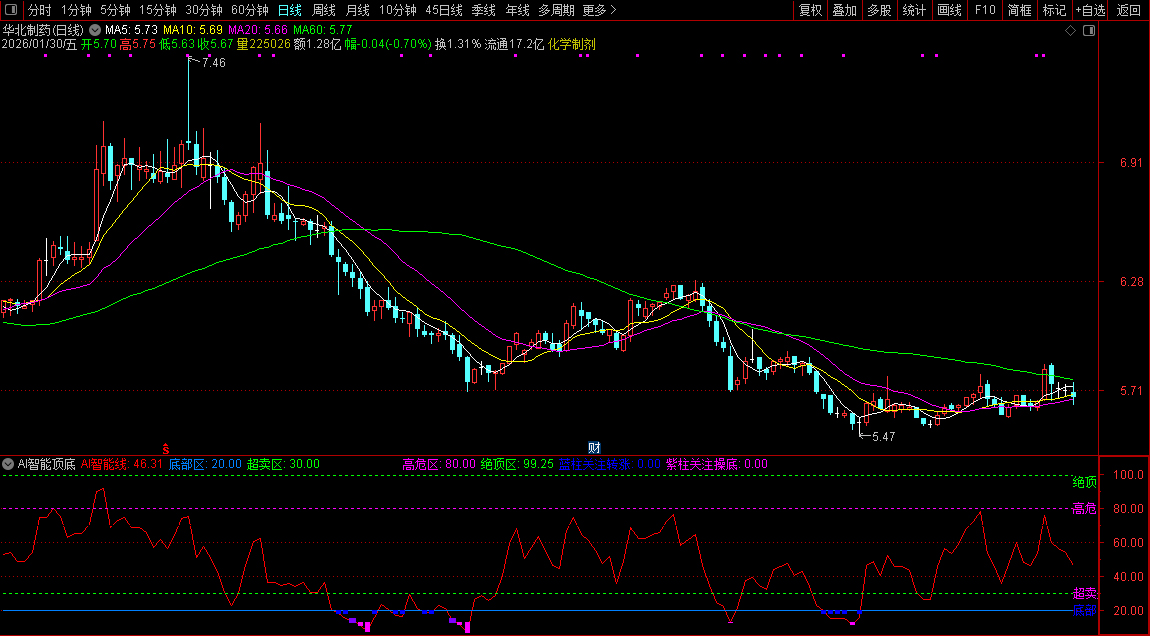Switch to the 周线 weekly tab

pyautogui.click(x=323, y=10)
